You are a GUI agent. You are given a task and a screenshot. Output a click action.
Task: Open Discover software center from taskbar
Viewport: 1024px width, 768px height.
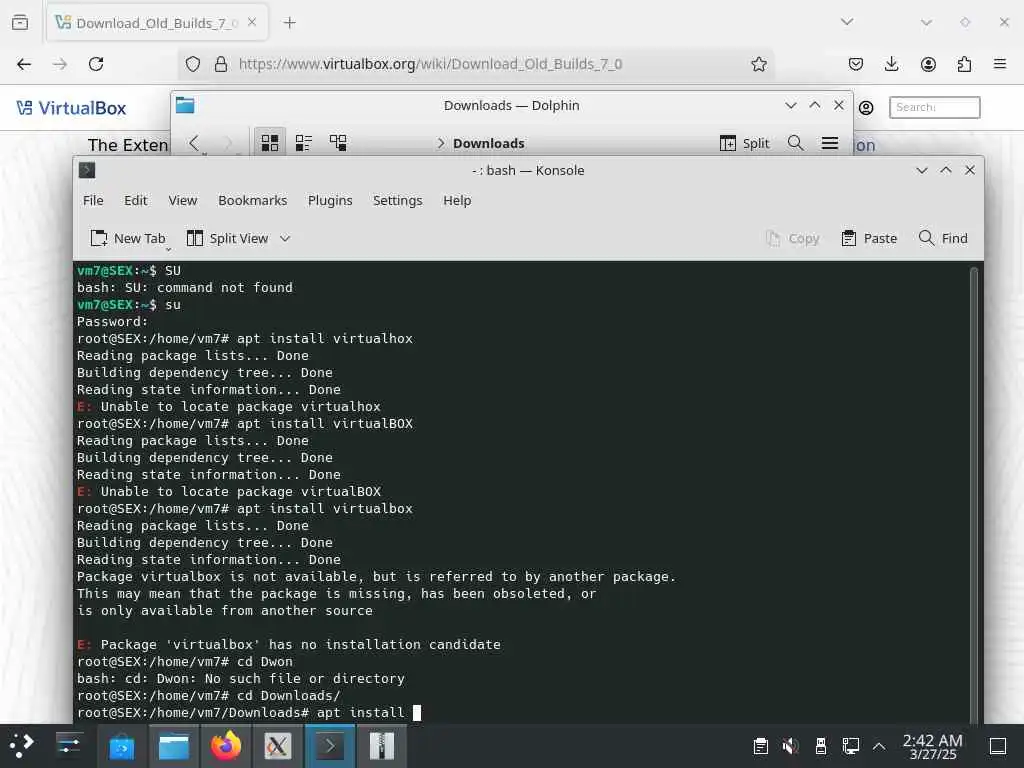pos(121,746)
